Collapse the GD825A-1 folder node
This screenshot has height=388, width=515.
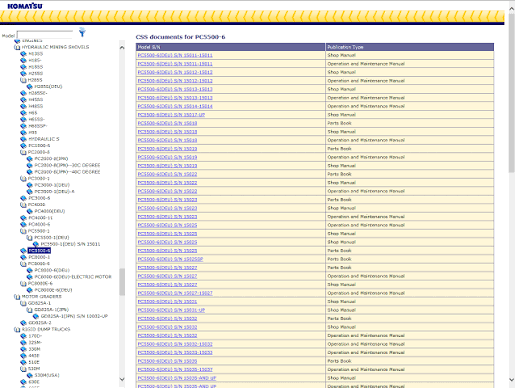coord(23,303)
